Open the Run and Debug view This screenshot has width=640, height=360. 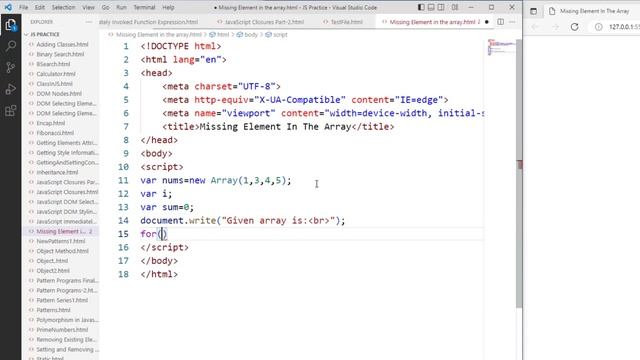tap(11, 89)
